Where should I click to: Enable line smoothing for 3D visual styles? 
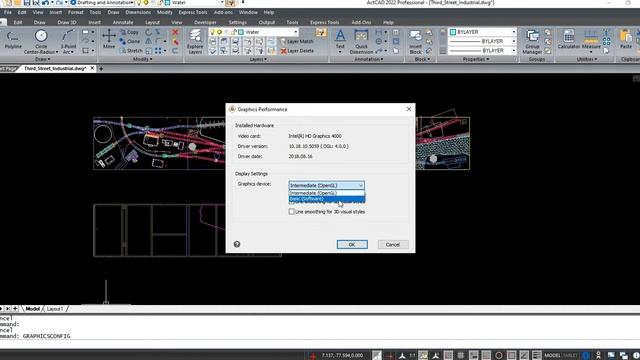tap(291, 211)
